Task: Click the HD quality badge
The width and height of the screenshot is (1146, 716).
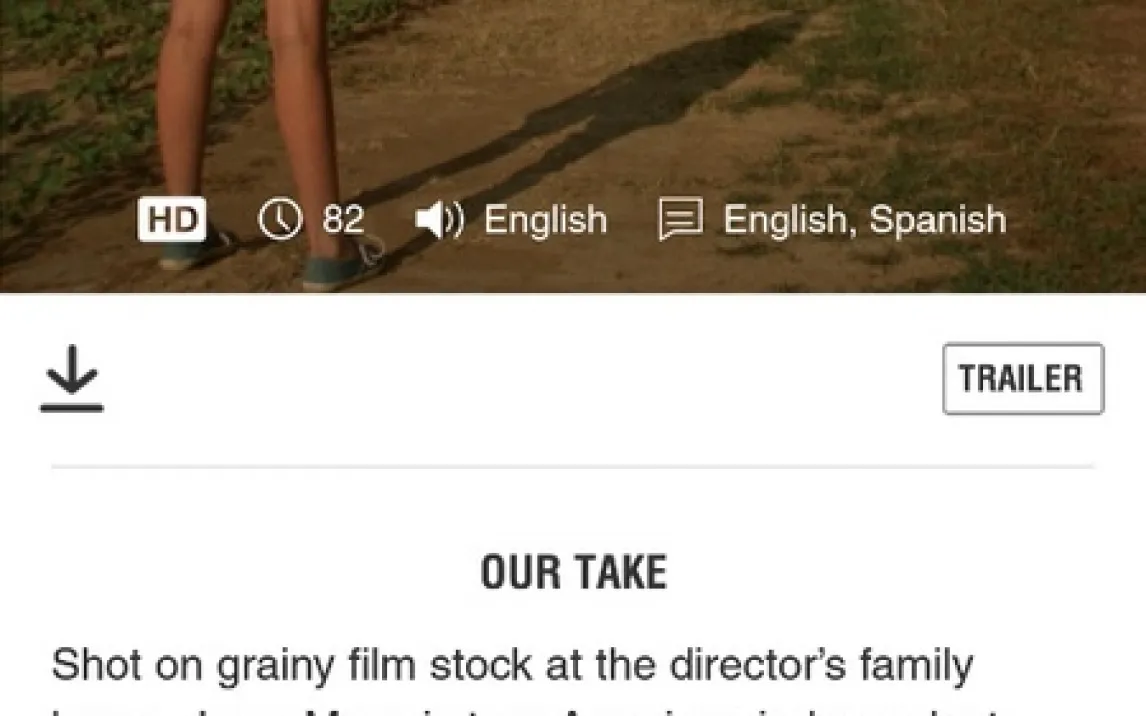Action: coord(172,219)
